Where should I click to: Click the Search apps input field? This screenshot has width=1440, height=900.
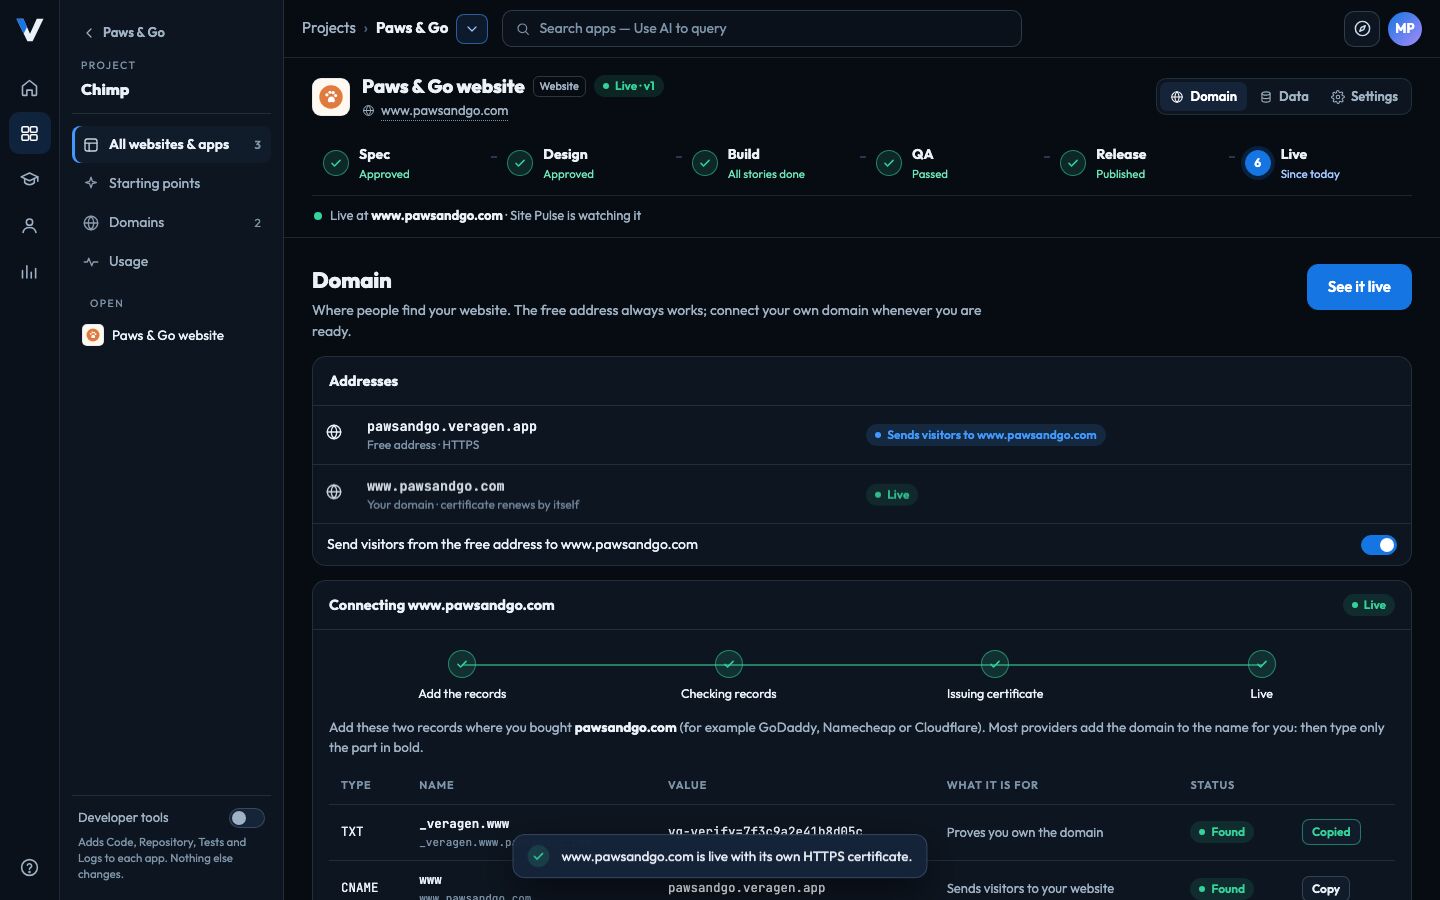[762, 29]
